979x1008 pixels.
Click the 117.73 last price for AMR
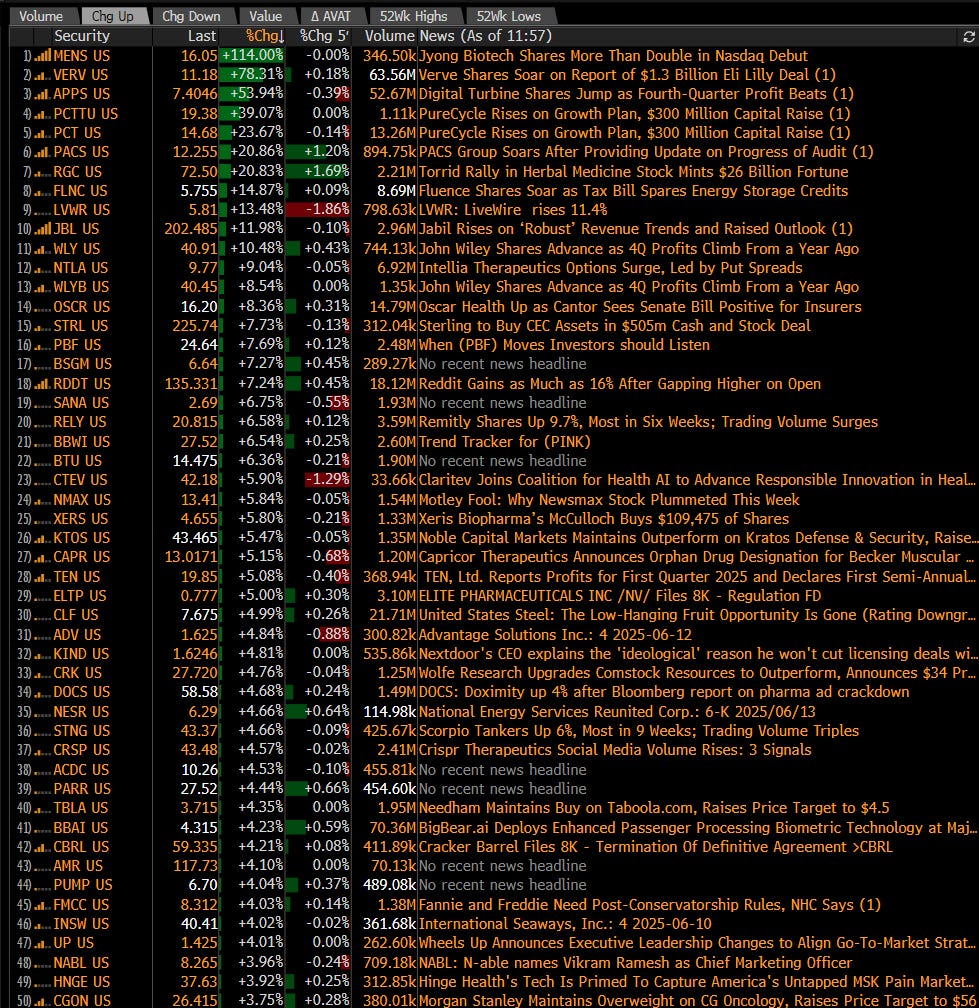[x=195, y=866]
